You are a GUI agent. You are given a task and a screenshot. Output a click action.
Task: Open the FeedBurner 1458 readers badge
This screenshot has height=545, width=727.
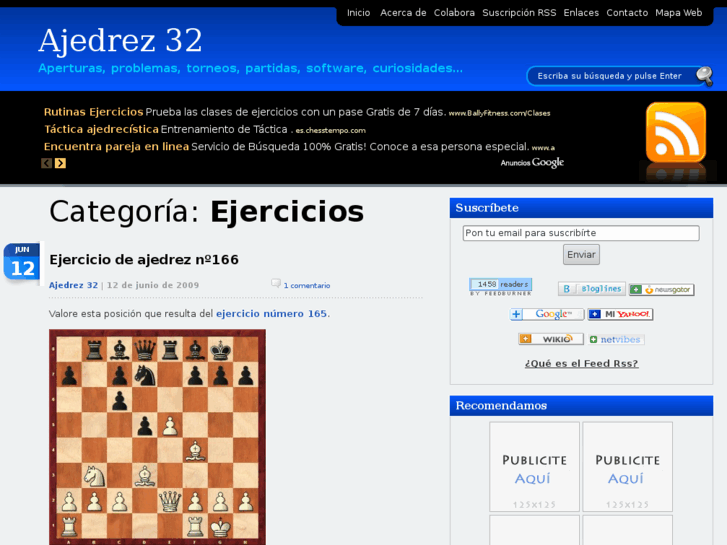point(501,287)
